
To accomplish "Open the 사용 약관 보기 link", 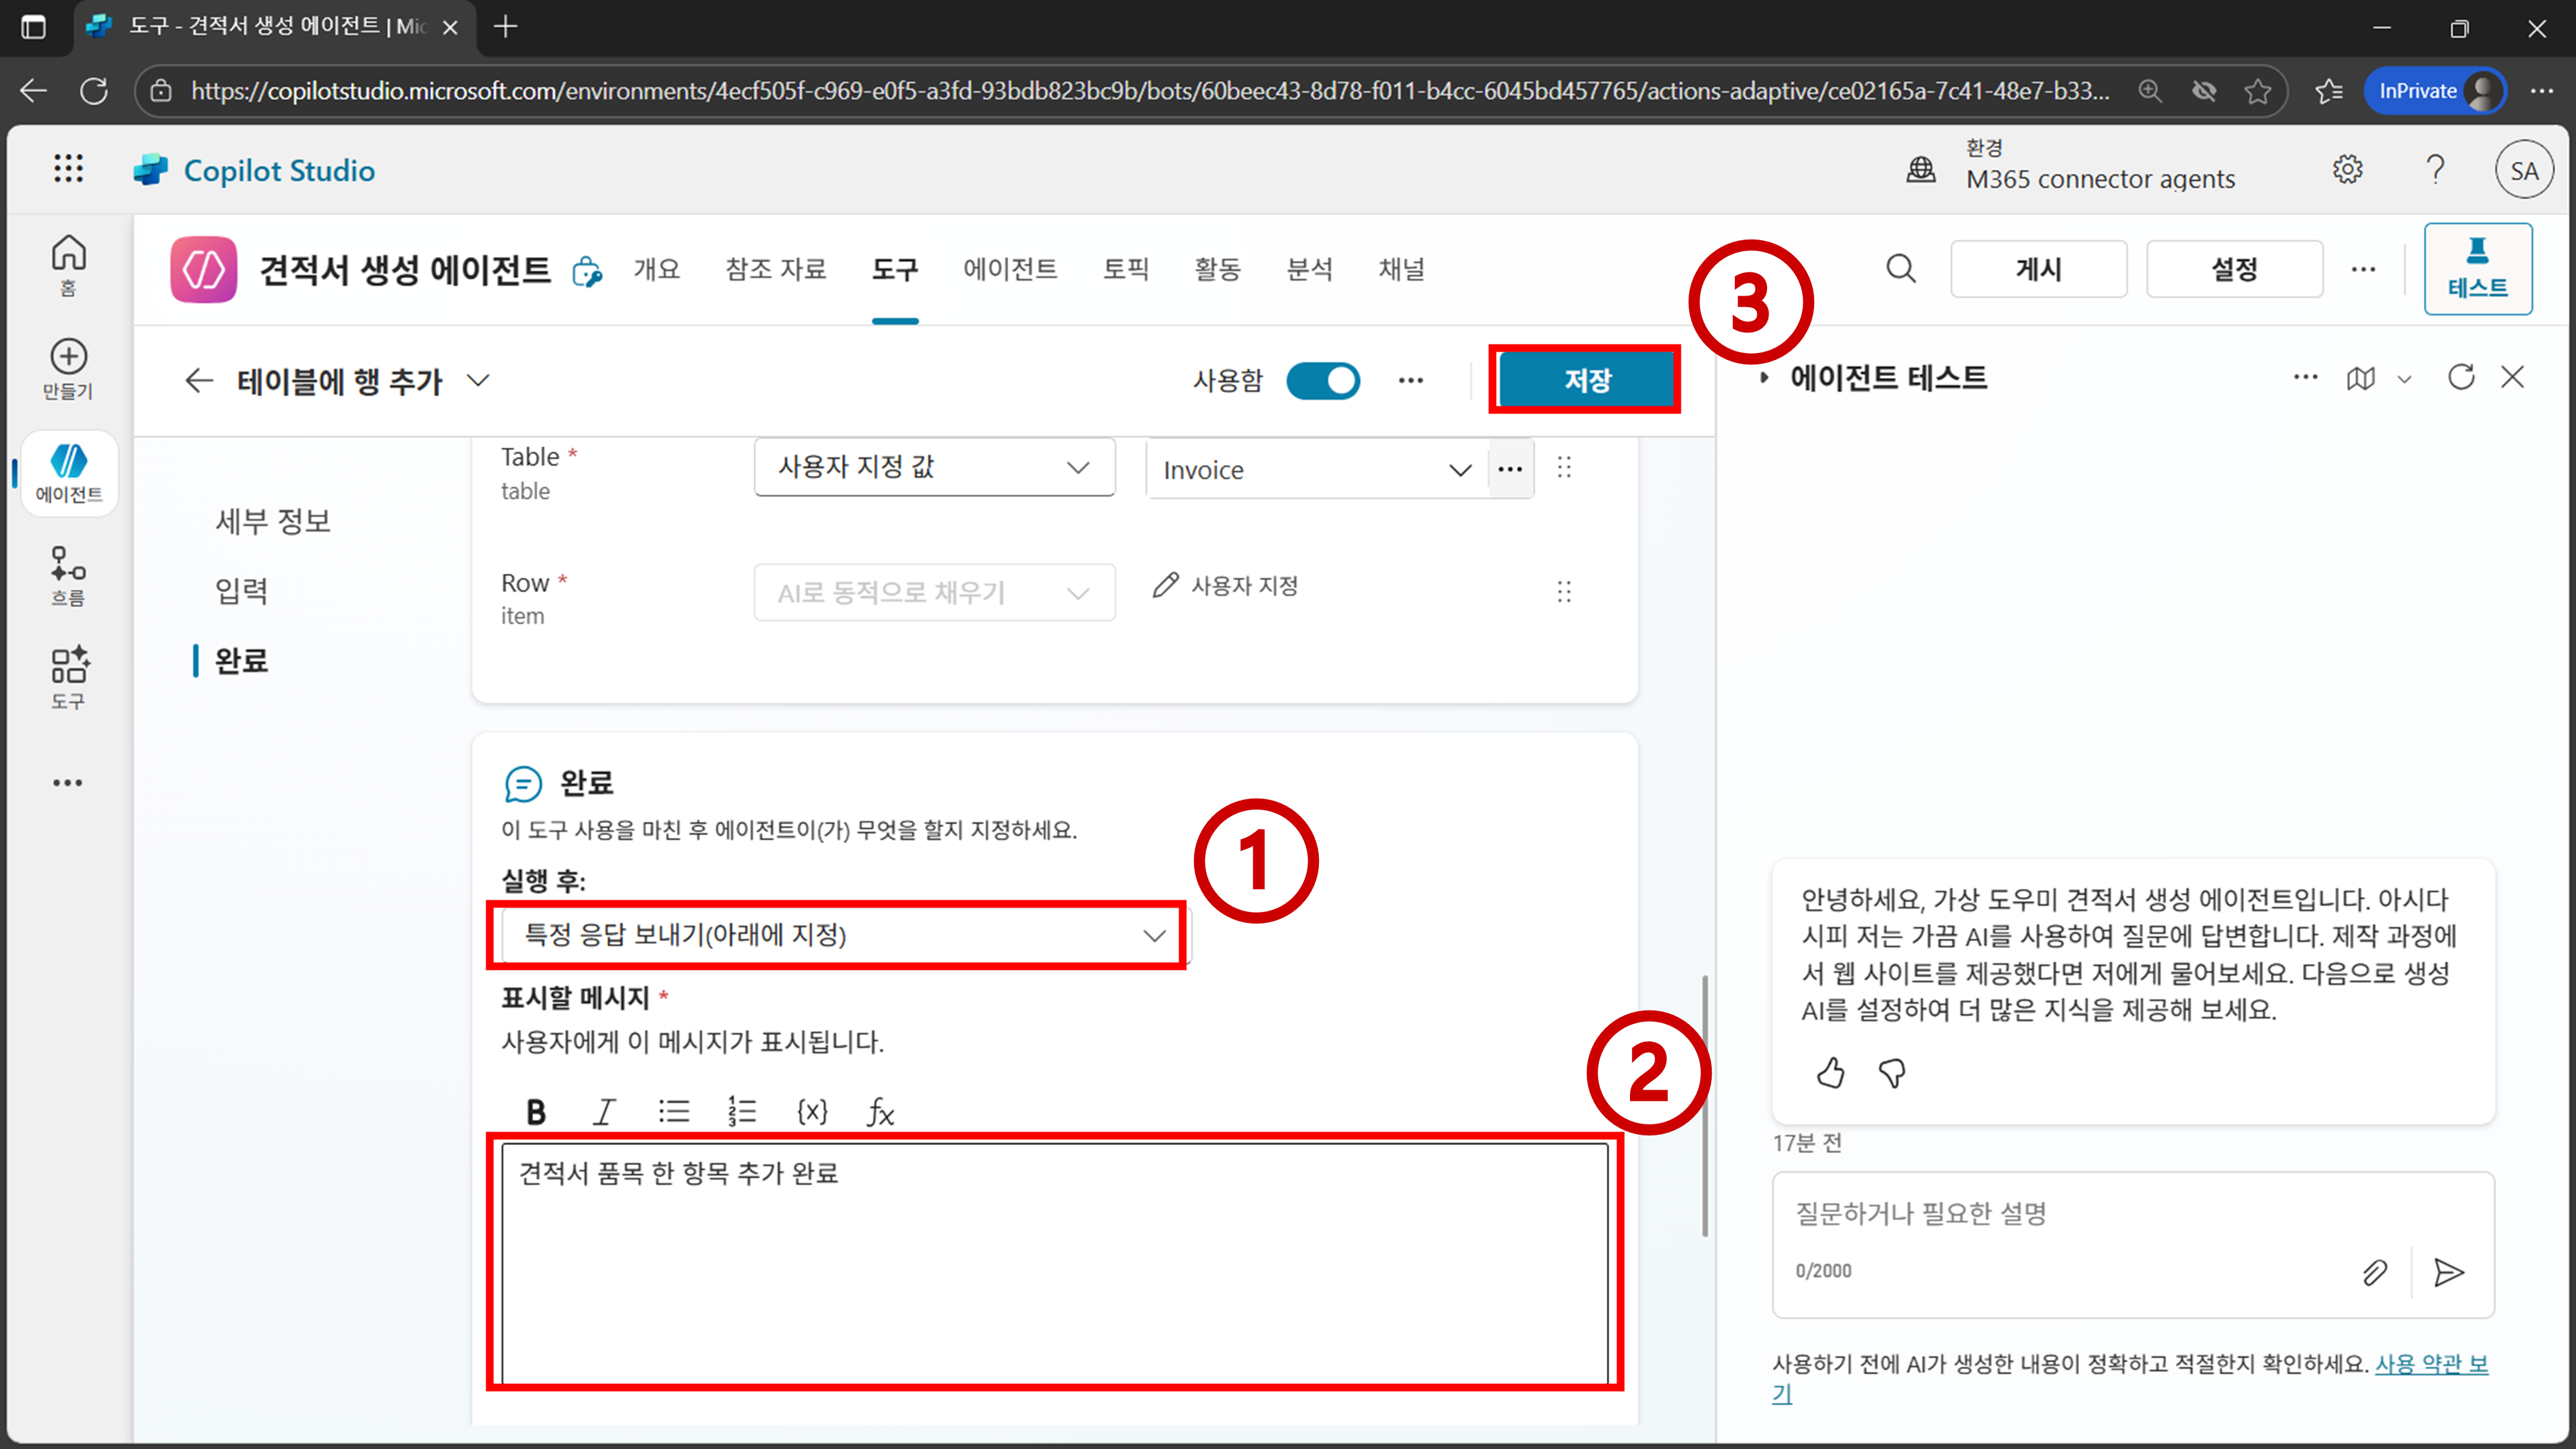I will click(2430, 1364).
